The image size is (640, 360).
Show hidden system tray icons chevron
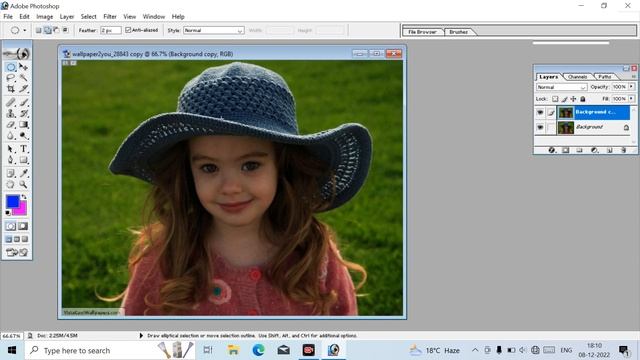point(475,350)
